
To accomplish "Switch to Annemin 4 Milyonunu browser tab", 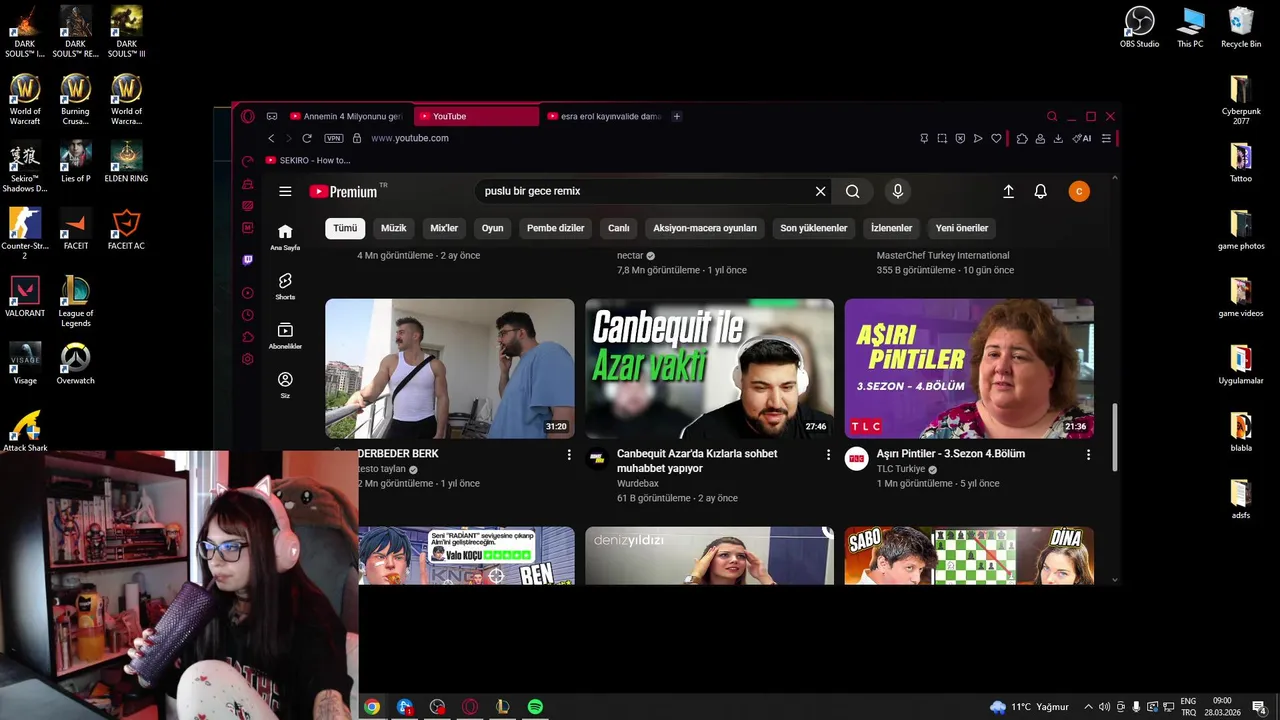I will (346, 116).
